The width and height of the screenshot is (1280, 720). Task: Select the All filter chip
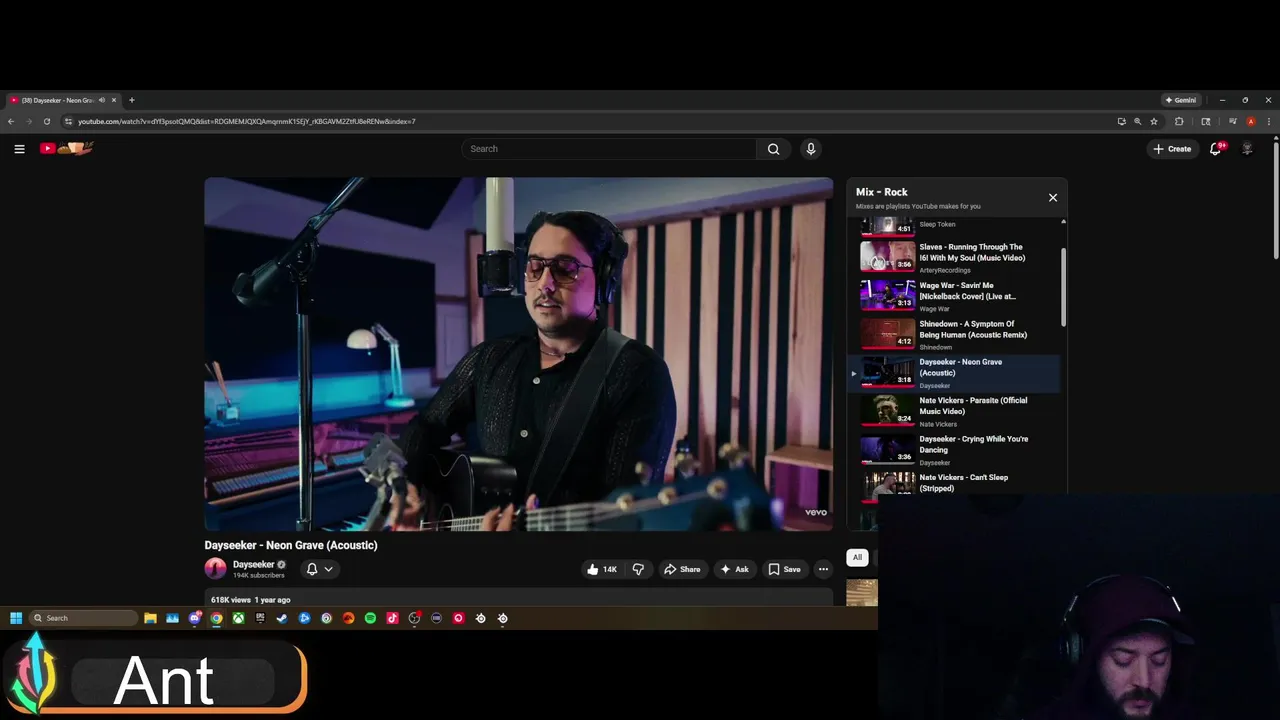(857, 557)
